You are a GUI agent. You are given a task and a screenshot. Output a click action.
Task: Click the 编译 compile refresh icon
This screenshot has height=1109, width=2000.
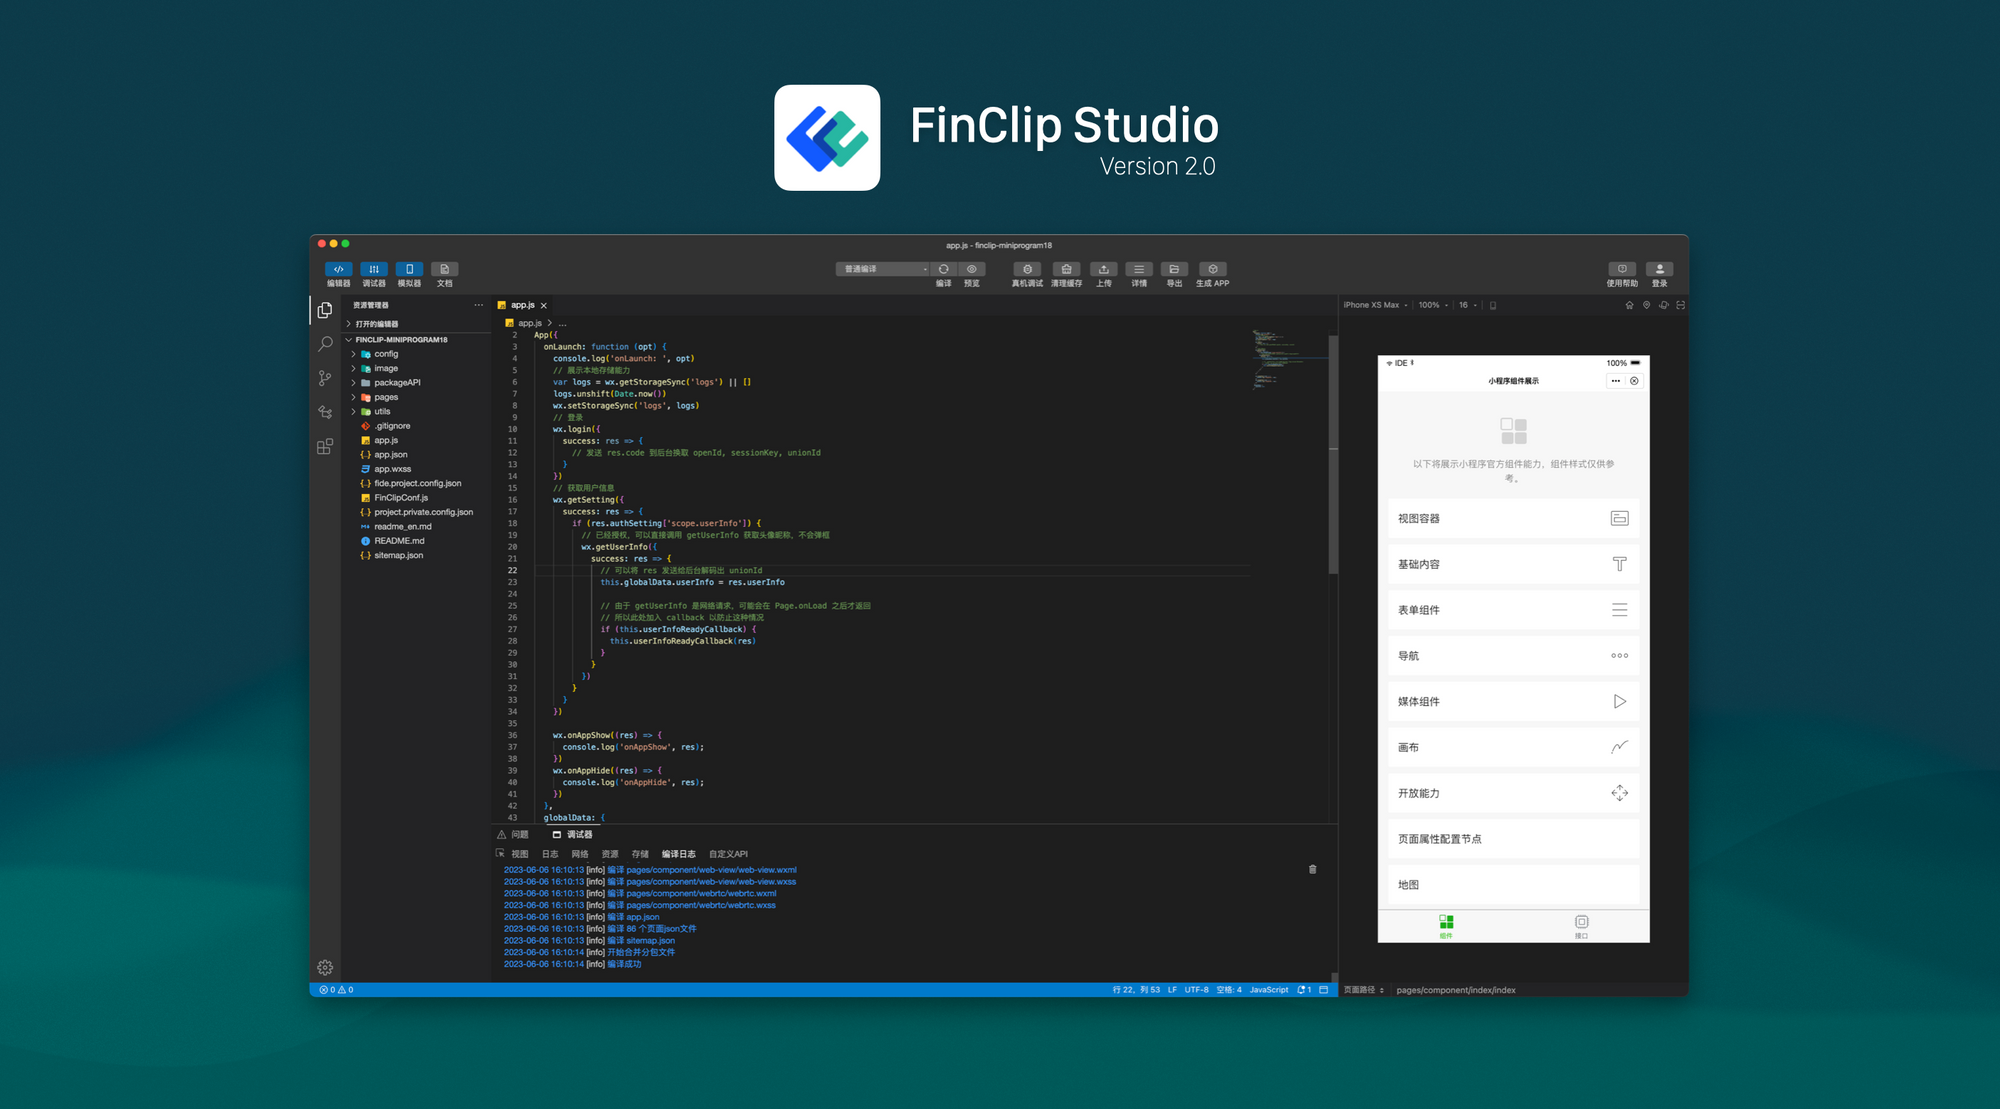tap(943, 269)
